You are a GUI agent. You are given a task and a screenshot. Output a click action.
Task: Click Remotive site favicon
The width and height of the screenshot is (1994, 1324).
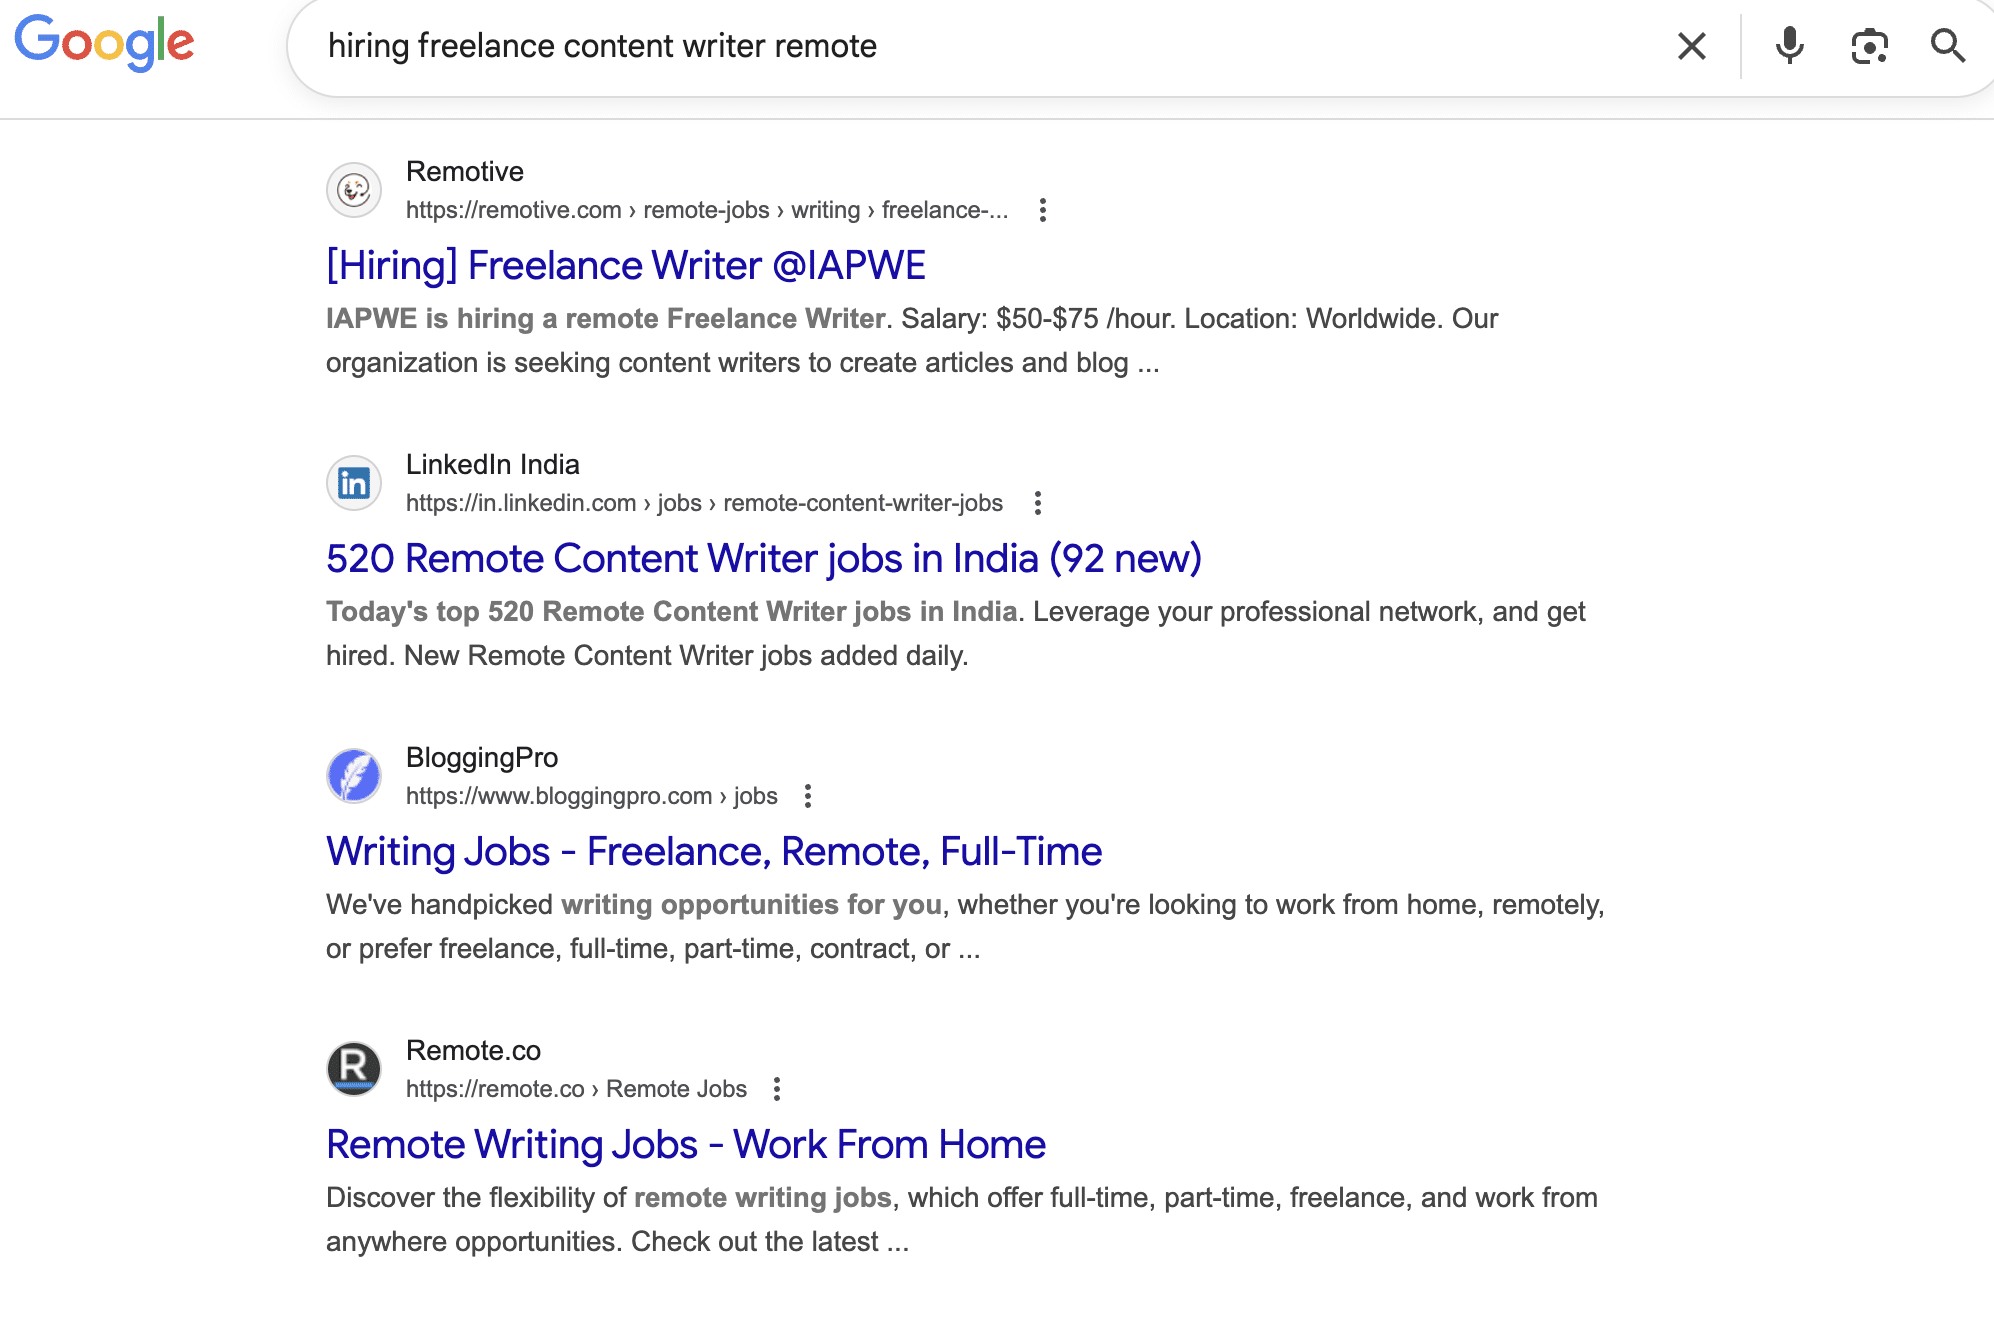354,190
